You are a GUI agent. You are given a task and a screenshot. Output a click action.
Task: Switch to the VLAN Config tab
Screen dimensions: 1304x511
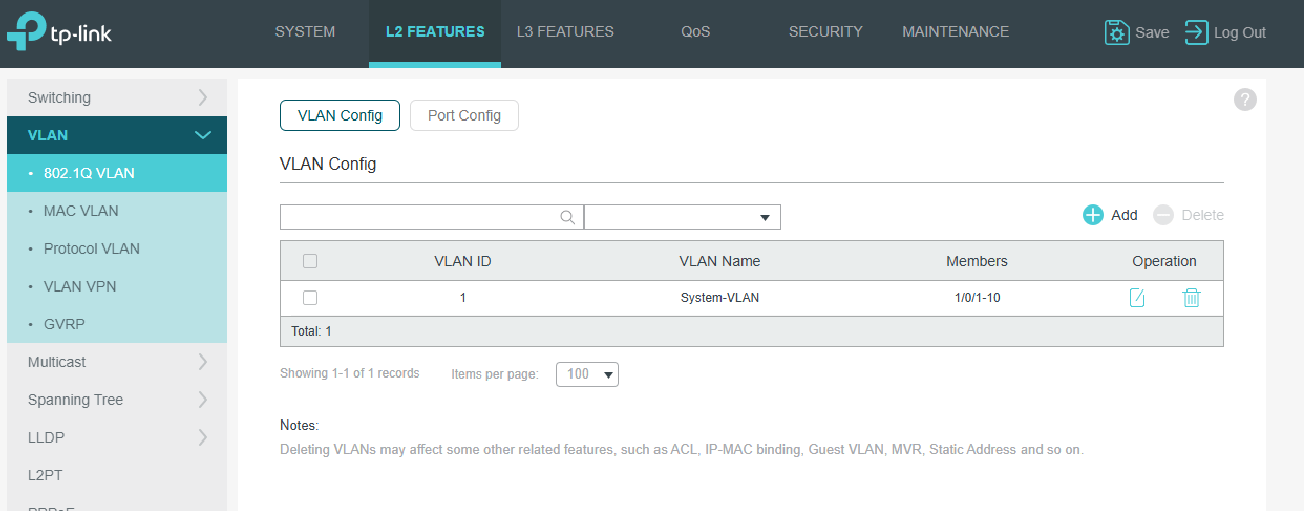pos(340,115)
